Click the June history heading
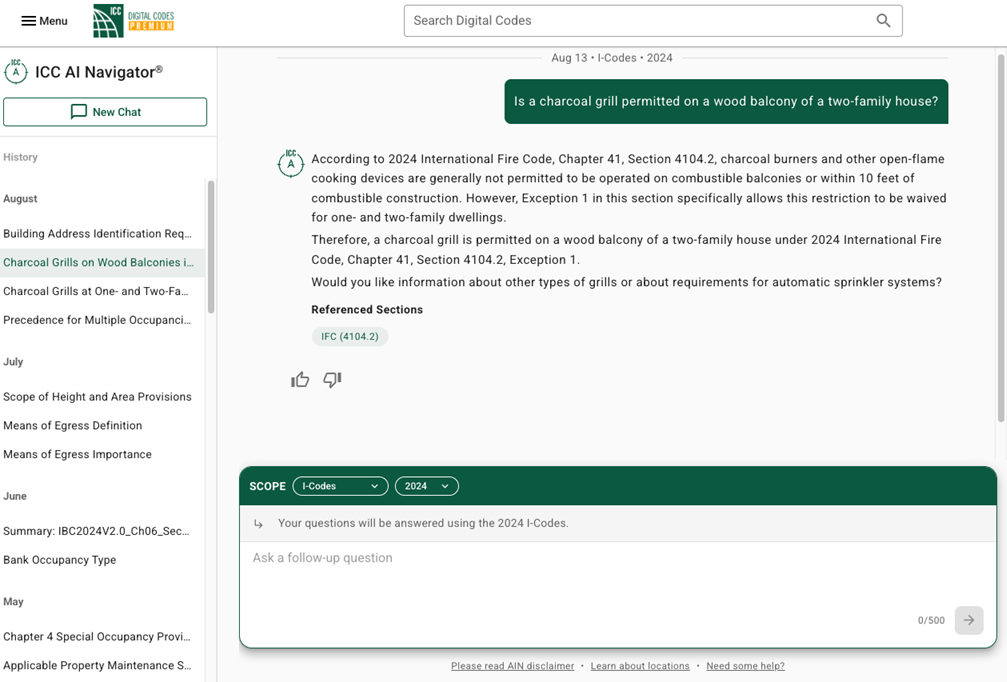The height and width of the screenshot is (682, 1007). (x=15, y=496)
